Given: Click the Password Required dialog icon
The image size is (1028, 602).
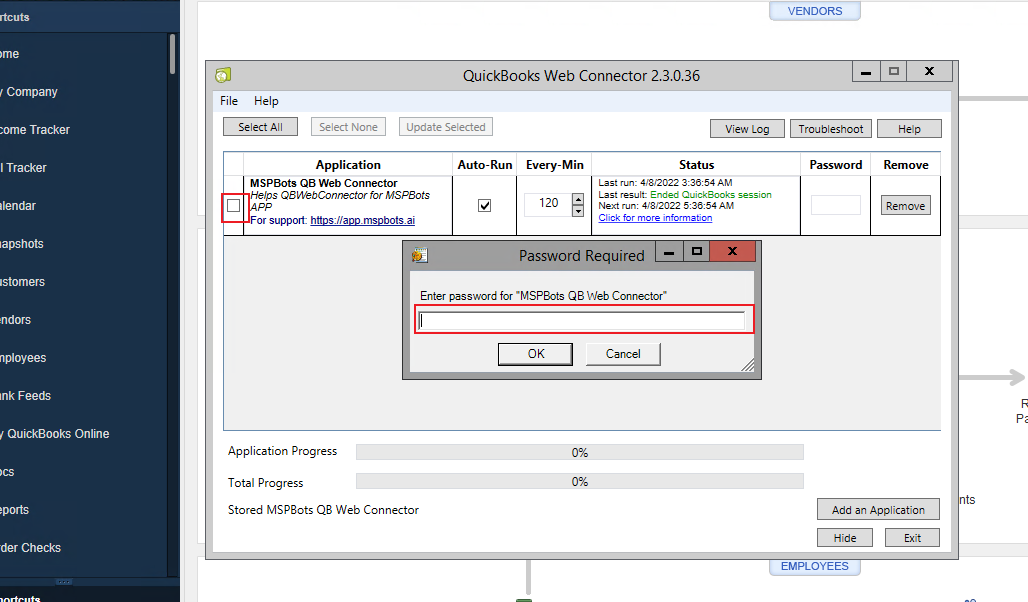Looking at the screenshot, I should pyautogui.click(x=421, y=255).
